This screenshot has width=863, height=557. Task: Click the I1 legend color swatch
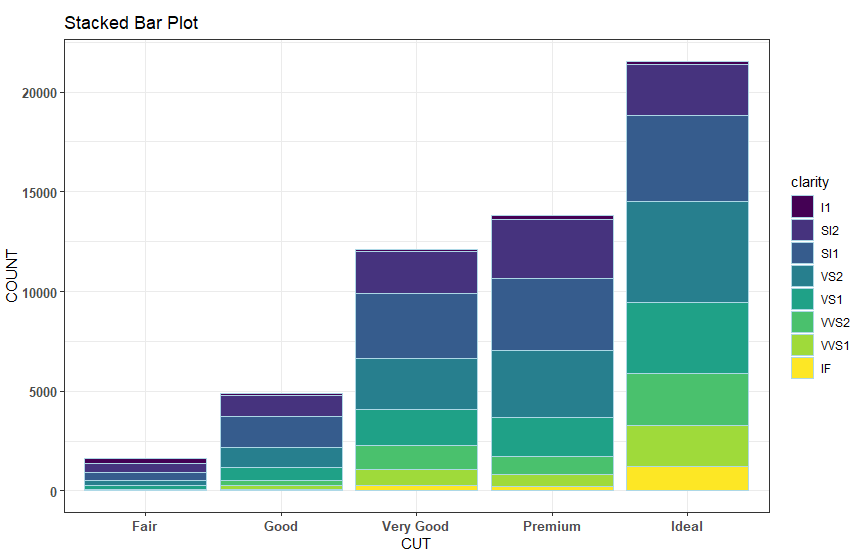[802, 207]
